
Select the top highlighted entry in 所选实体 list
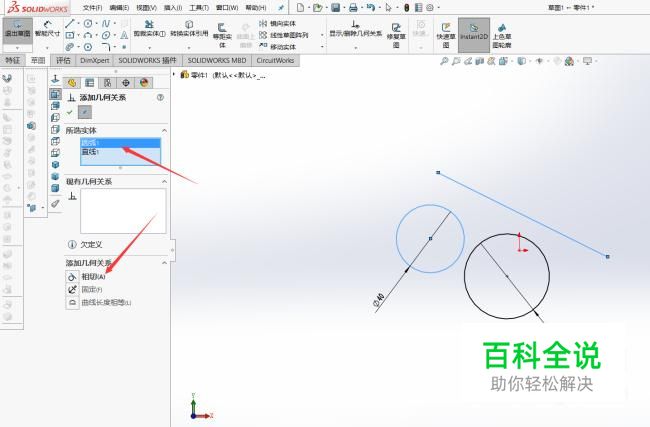(x=120, y=143)
